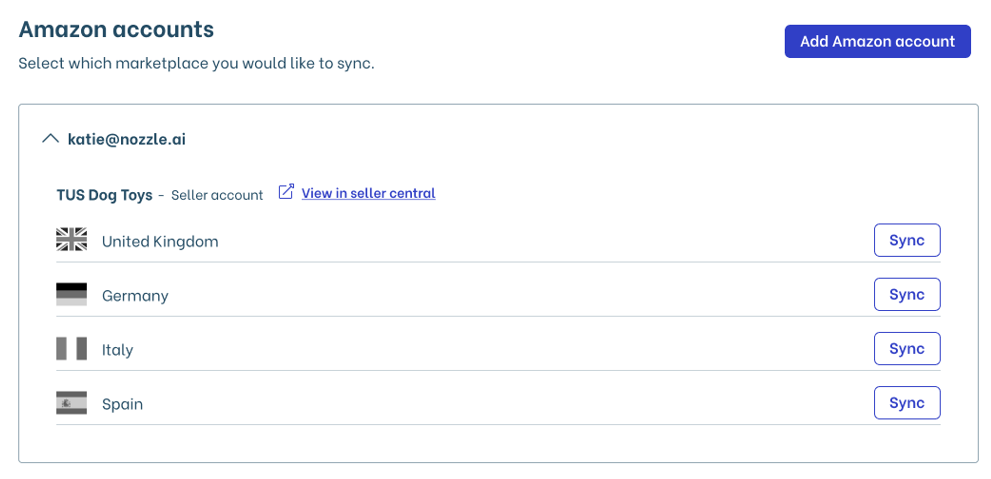Click the United Kingdom flag icon
The image size is (991, 479).
click(72, 240)
